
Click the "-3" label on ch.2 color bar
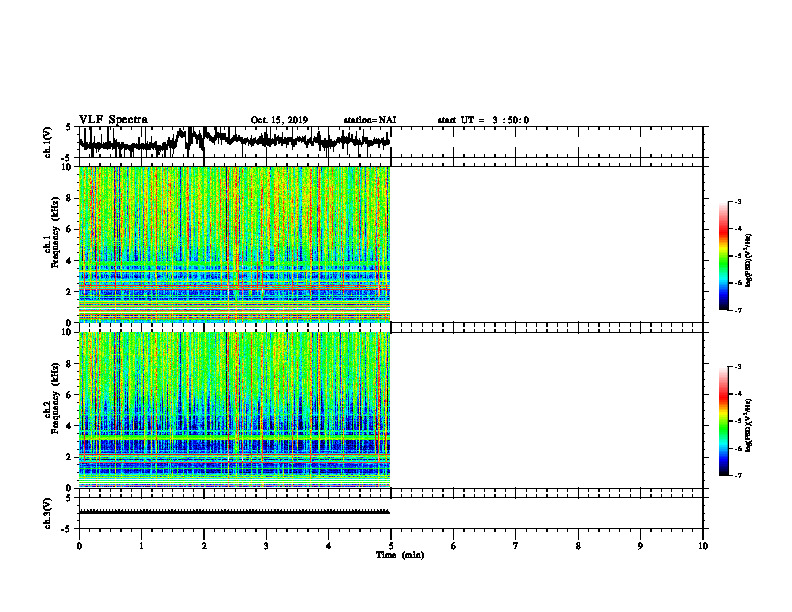point(737,367)
